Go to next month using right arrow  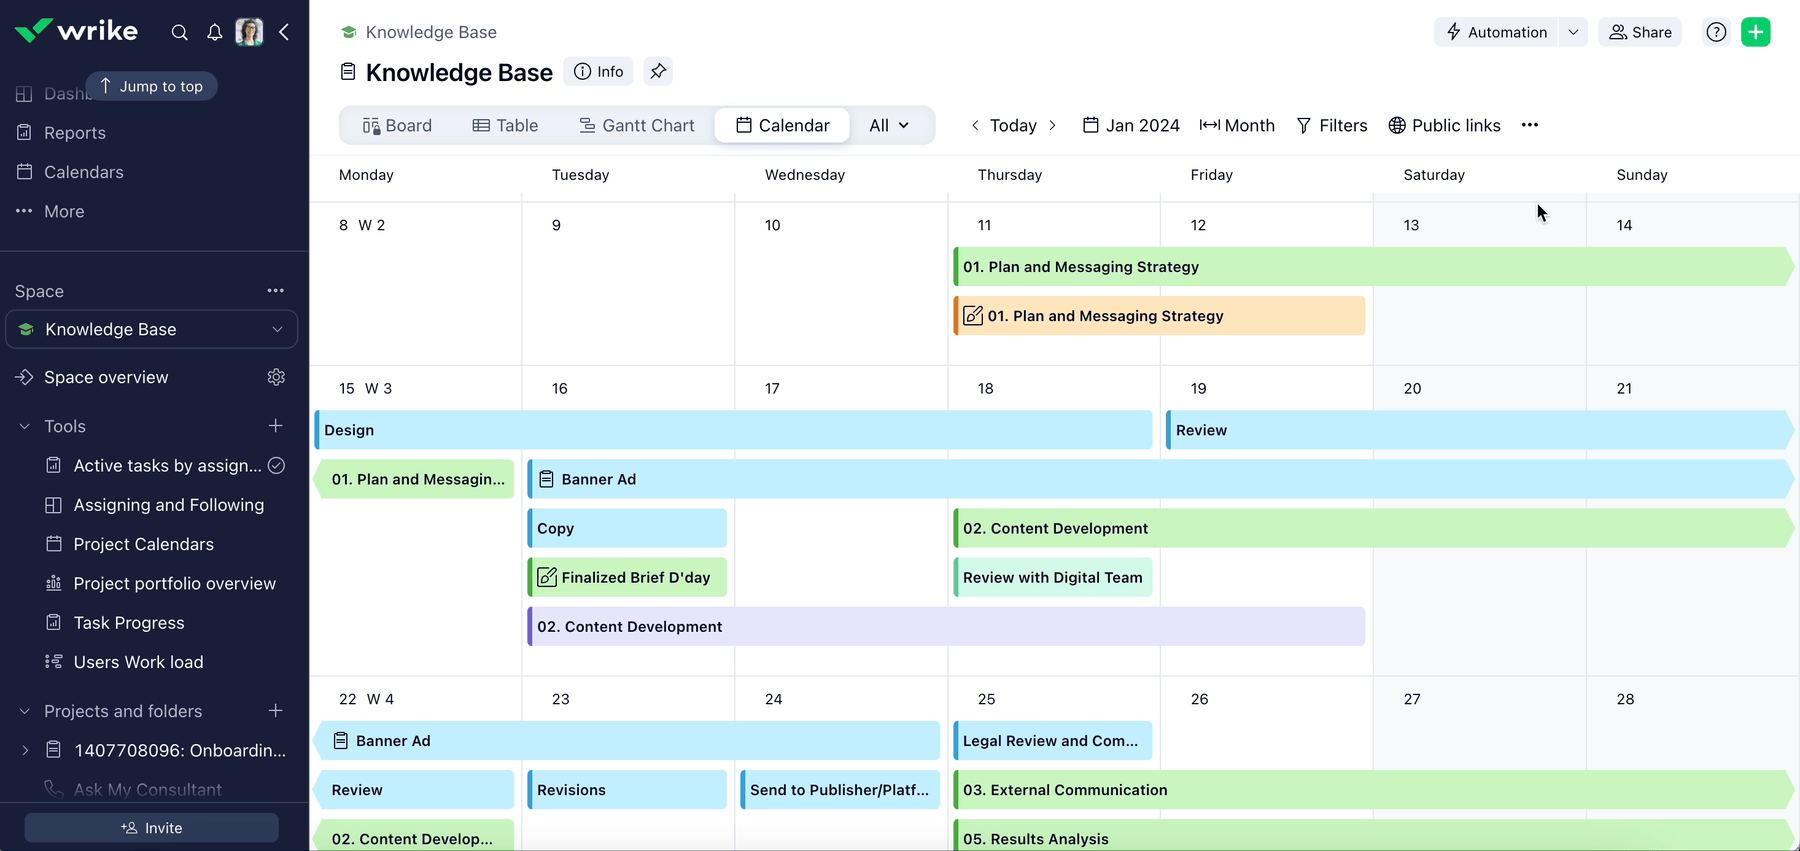click(x=1052, y=125)
